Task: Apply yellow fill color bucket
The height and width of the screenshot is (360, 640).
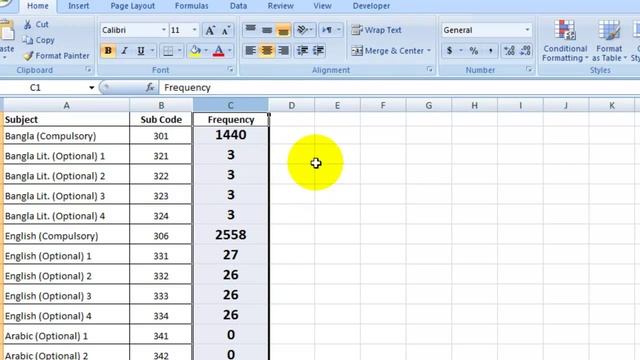Action: [195, 51]
